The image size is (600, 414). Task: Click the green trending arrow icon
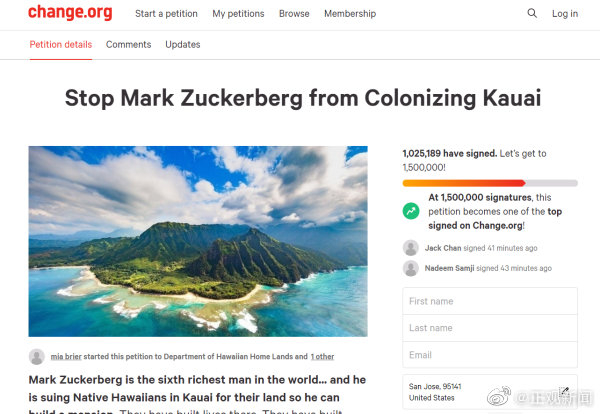410,211
